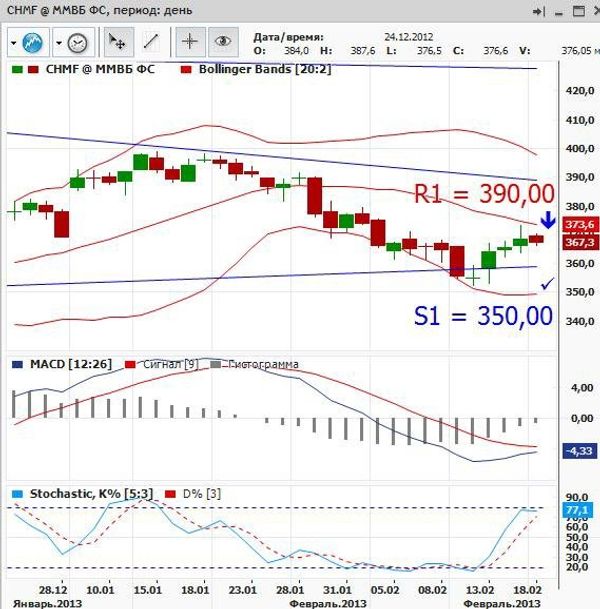
Task: Click the Сигнал red legend swatch
Action: point(130,365)
